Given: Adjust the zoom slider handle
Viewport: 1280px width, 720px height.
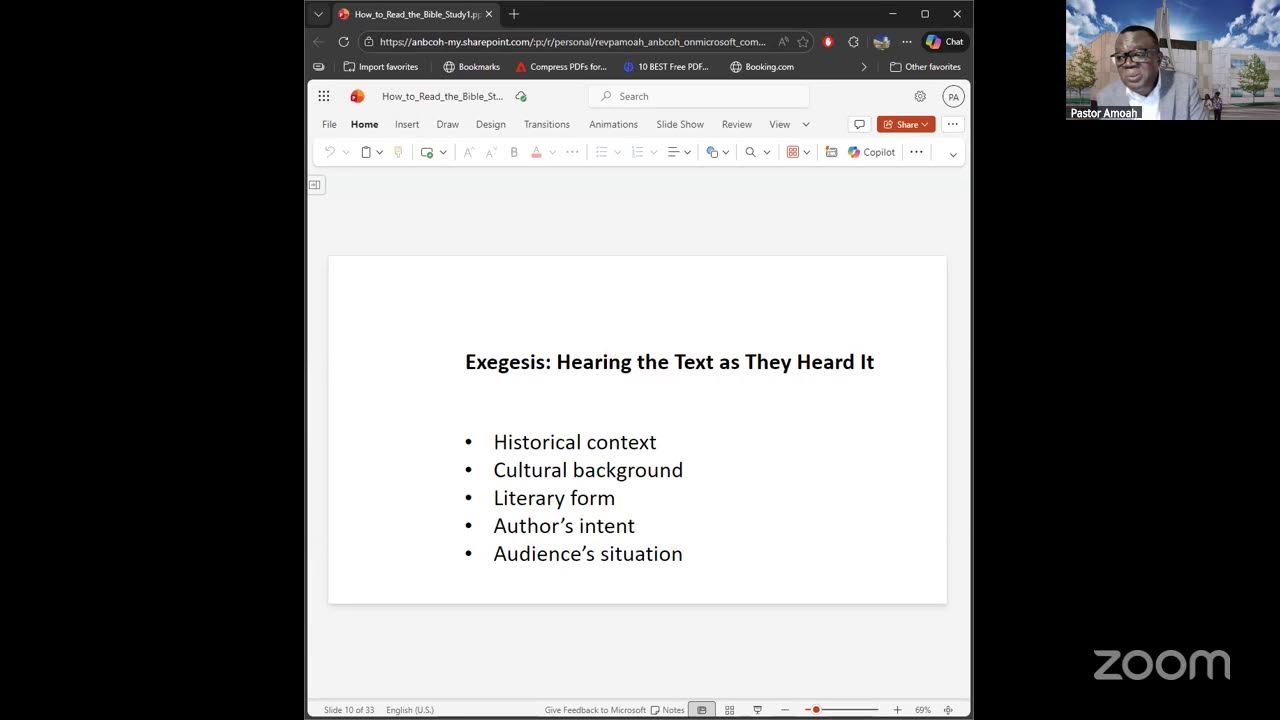Looking at the screenshot, I should (816, 710).
